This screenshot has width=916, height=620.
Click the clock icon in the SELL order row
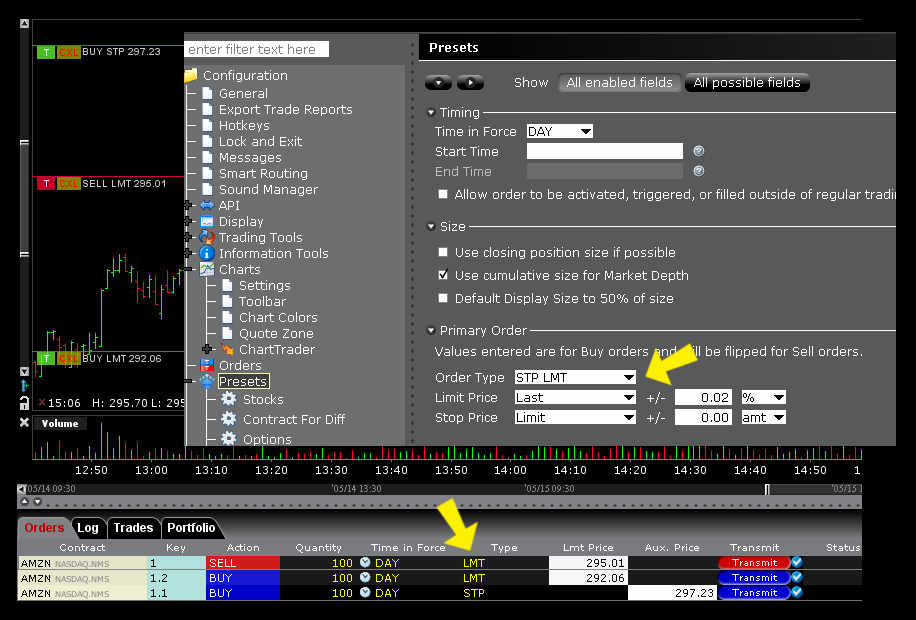365,562
